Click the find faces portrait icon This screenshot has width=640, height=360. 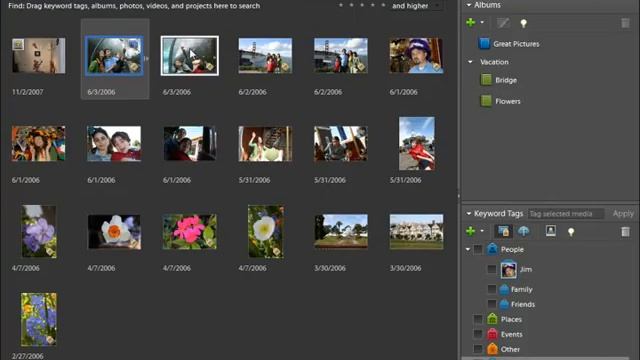[551, 231]
